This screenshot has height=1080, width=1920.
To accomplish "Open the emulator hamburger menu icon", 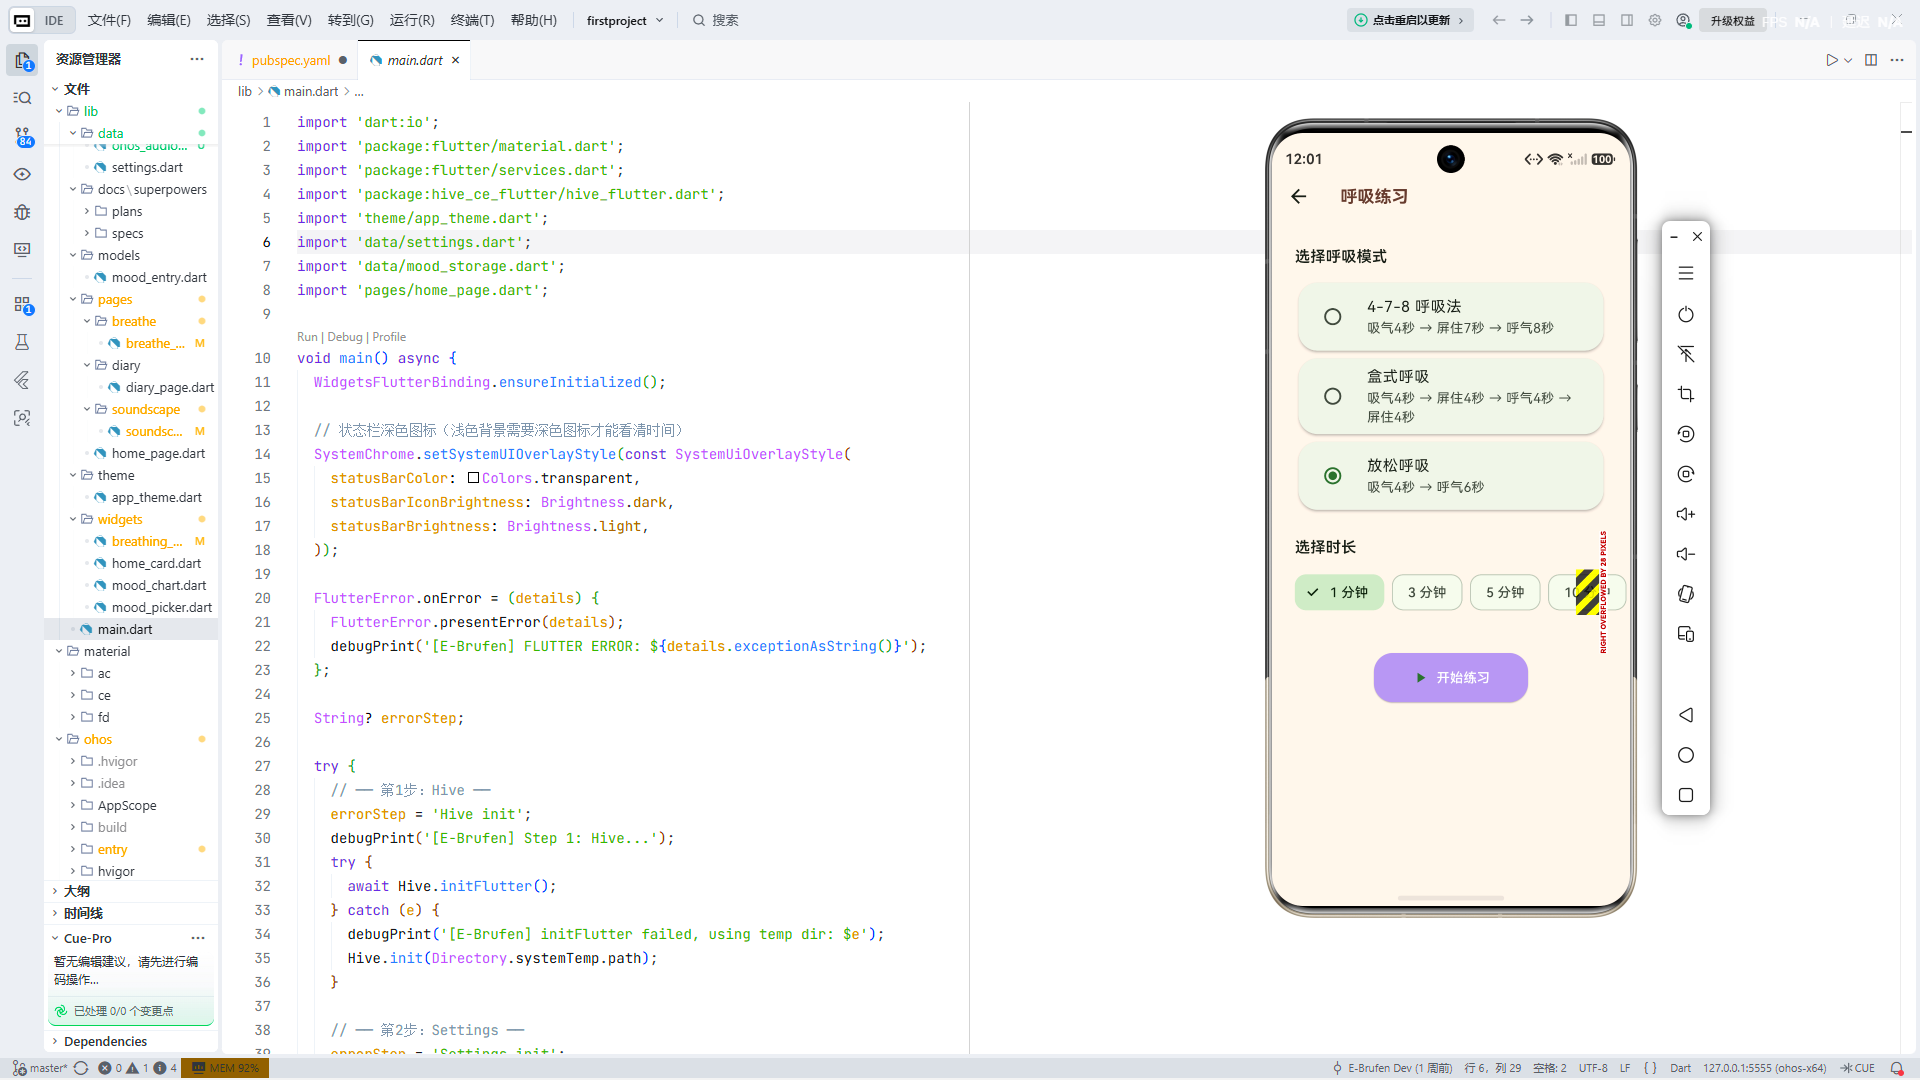I will click(1686, 273).
